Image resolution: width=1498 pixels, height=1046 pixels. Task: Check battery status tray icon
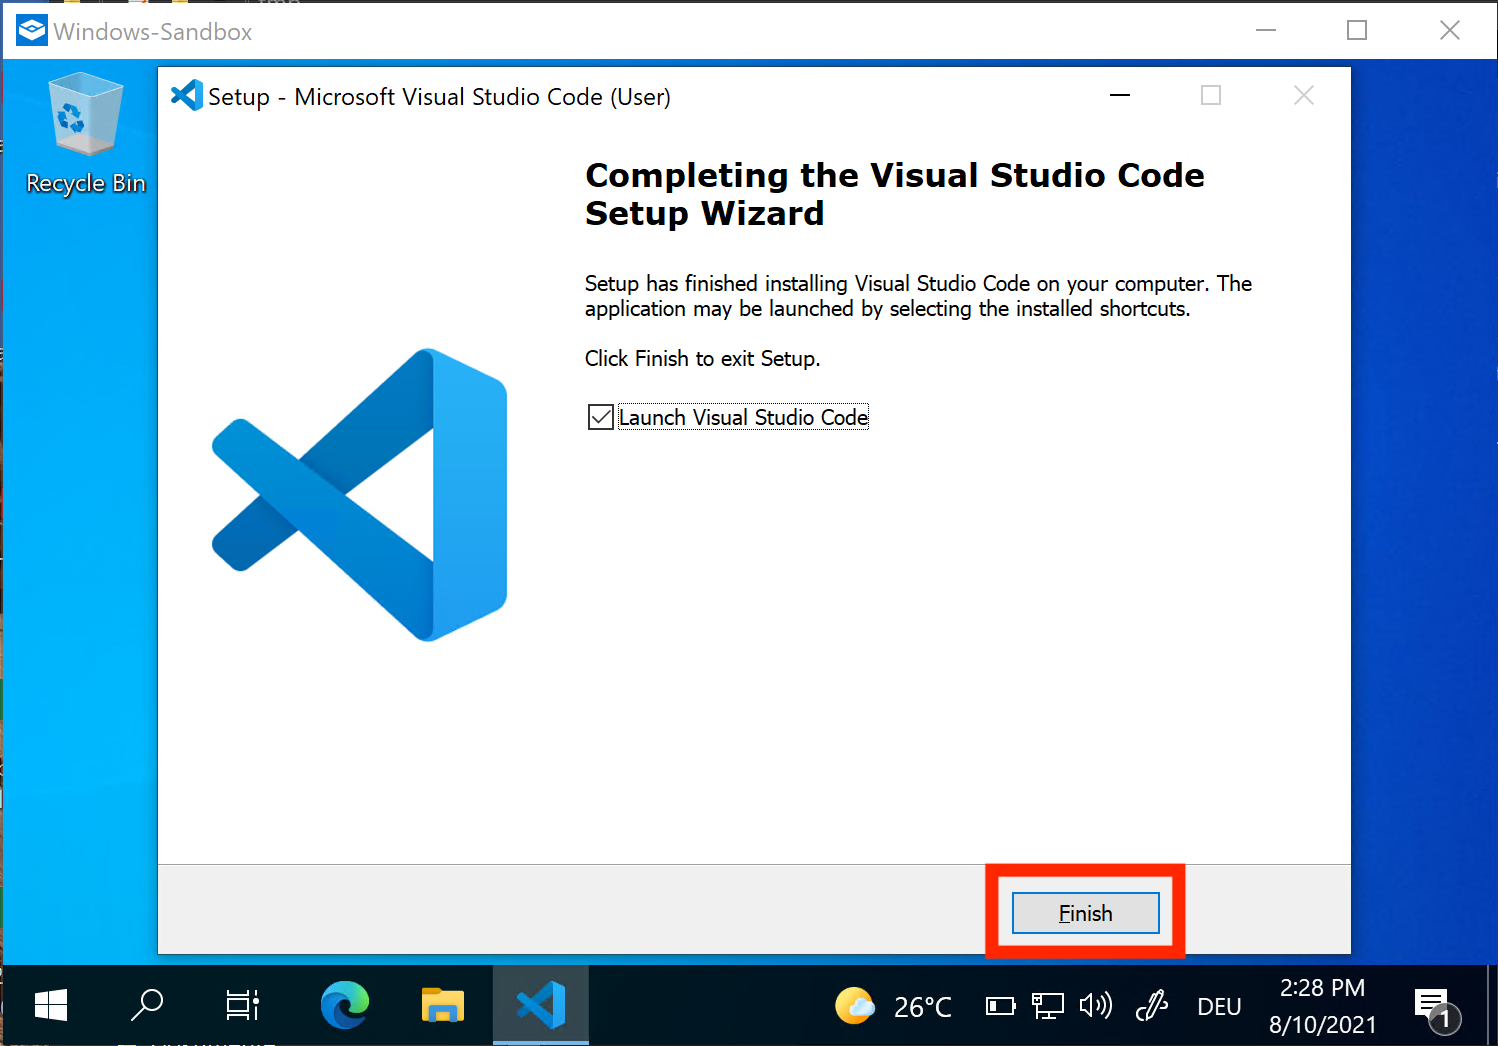(x=1000, y=1006)
